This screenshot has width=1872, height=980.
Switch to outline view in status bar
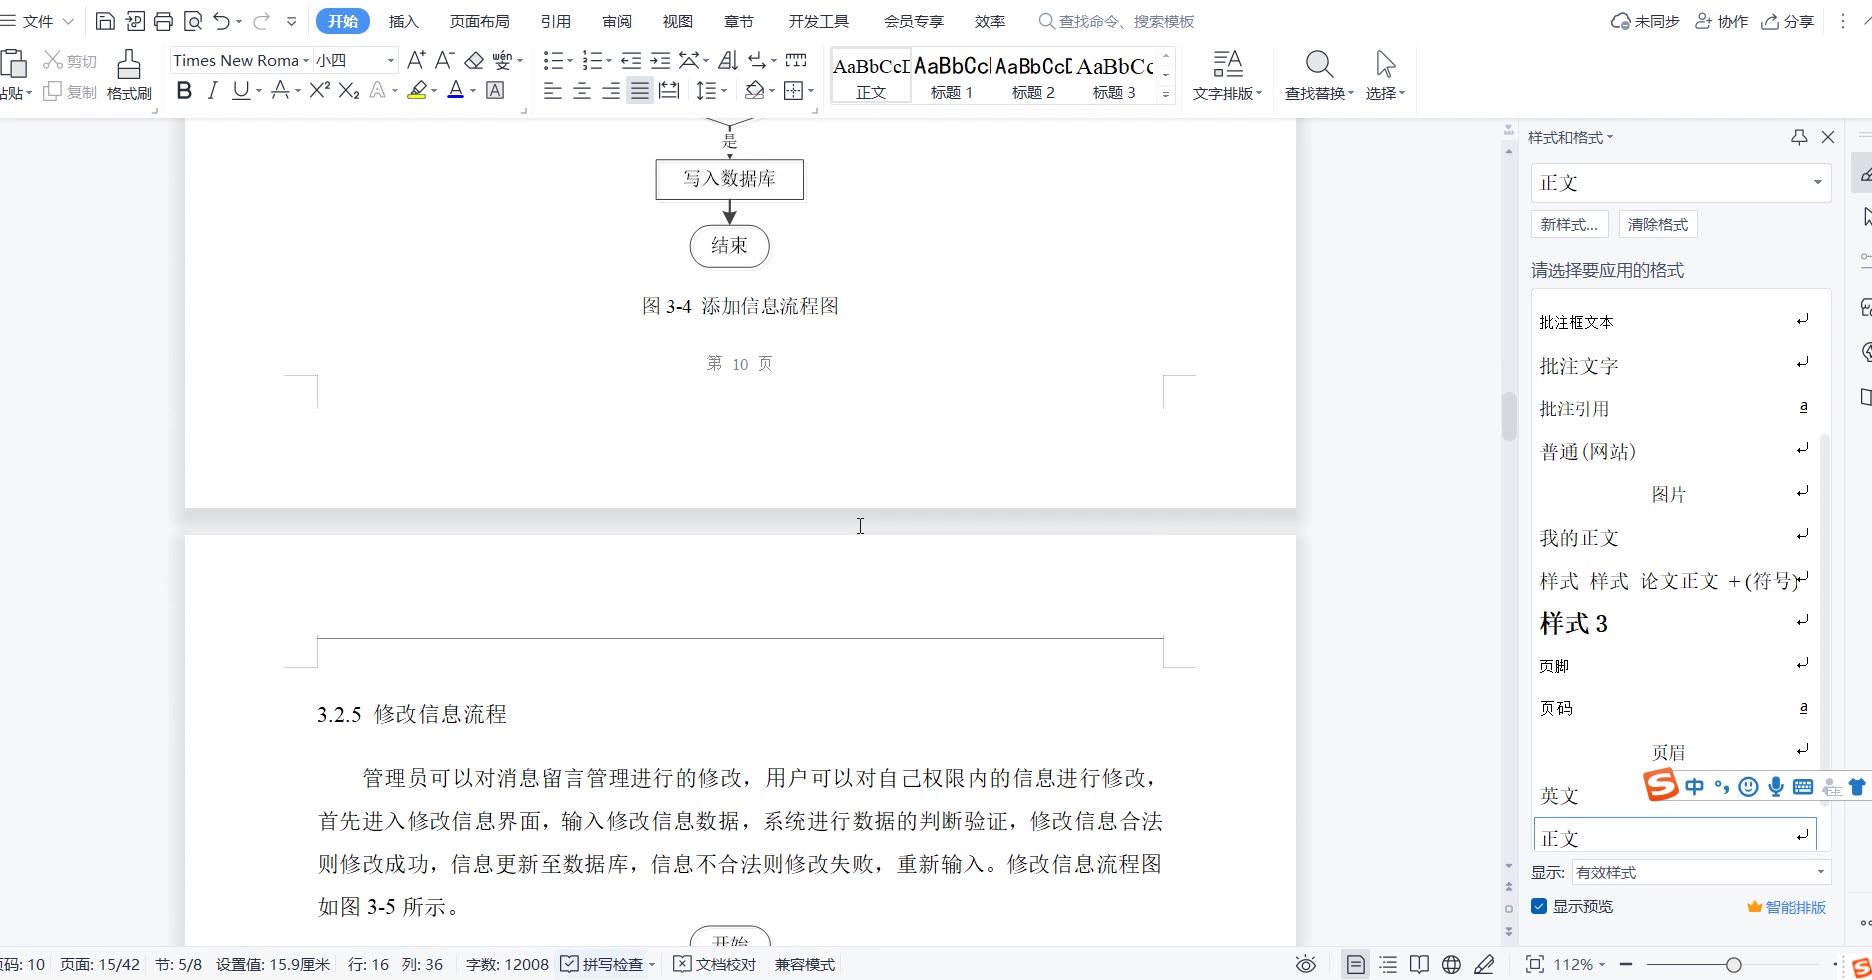click(x=1387, y=965)
